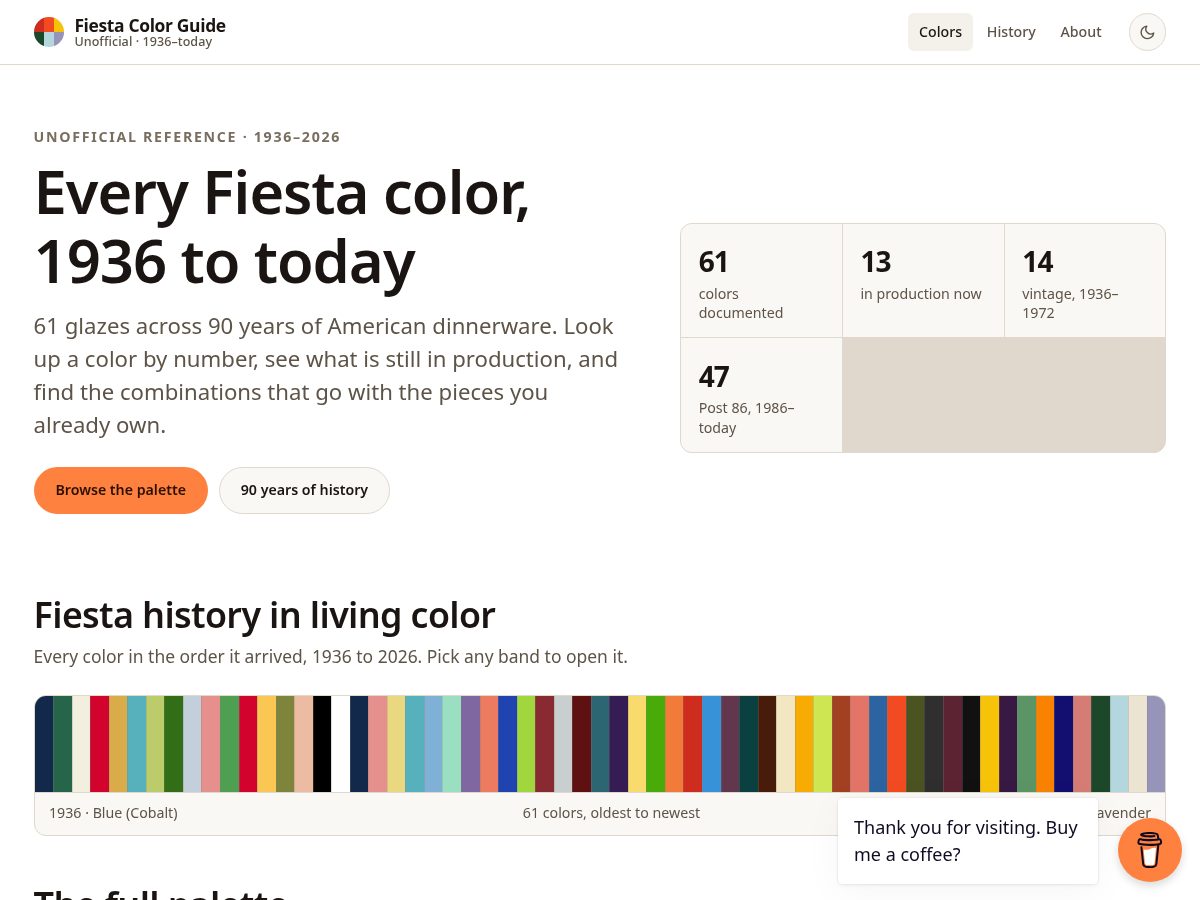Click the '14 vintage, 1936–1972' stat card
Screen dimensions: 1200x900
point(1085,281)
